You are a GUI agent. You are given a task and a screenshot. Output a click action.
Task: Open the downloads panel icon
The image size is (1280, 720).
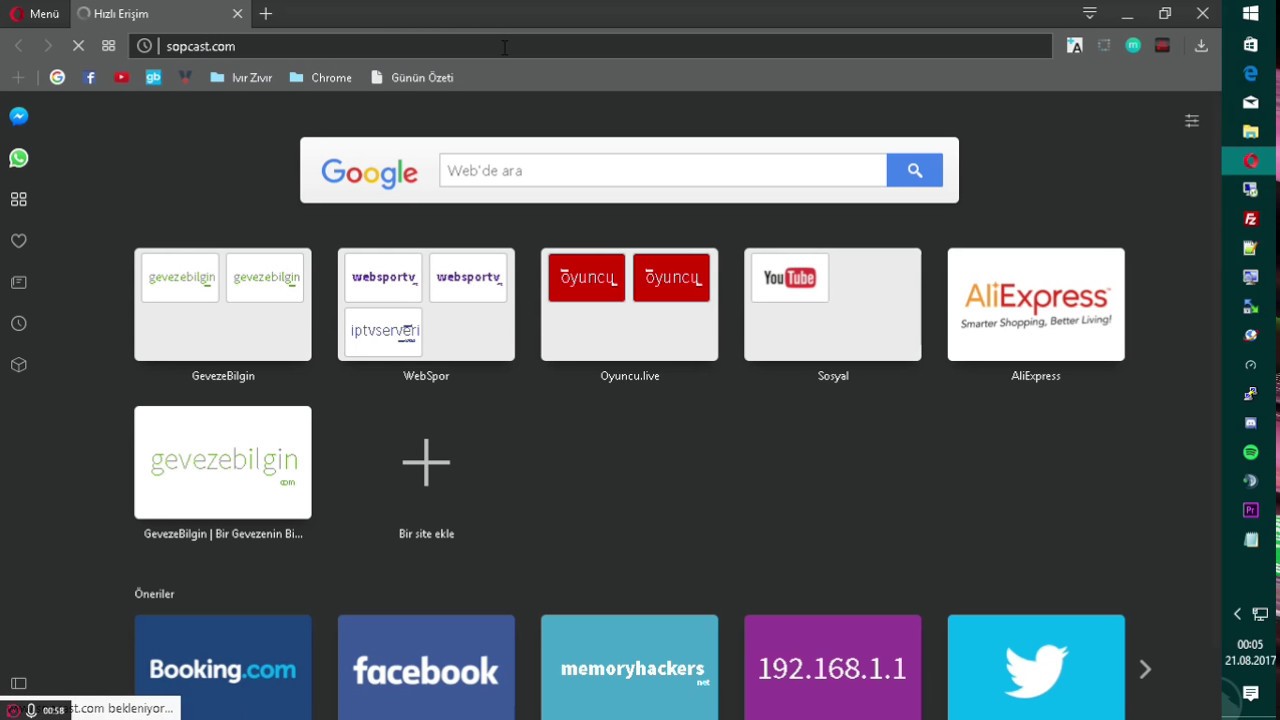1201,46
